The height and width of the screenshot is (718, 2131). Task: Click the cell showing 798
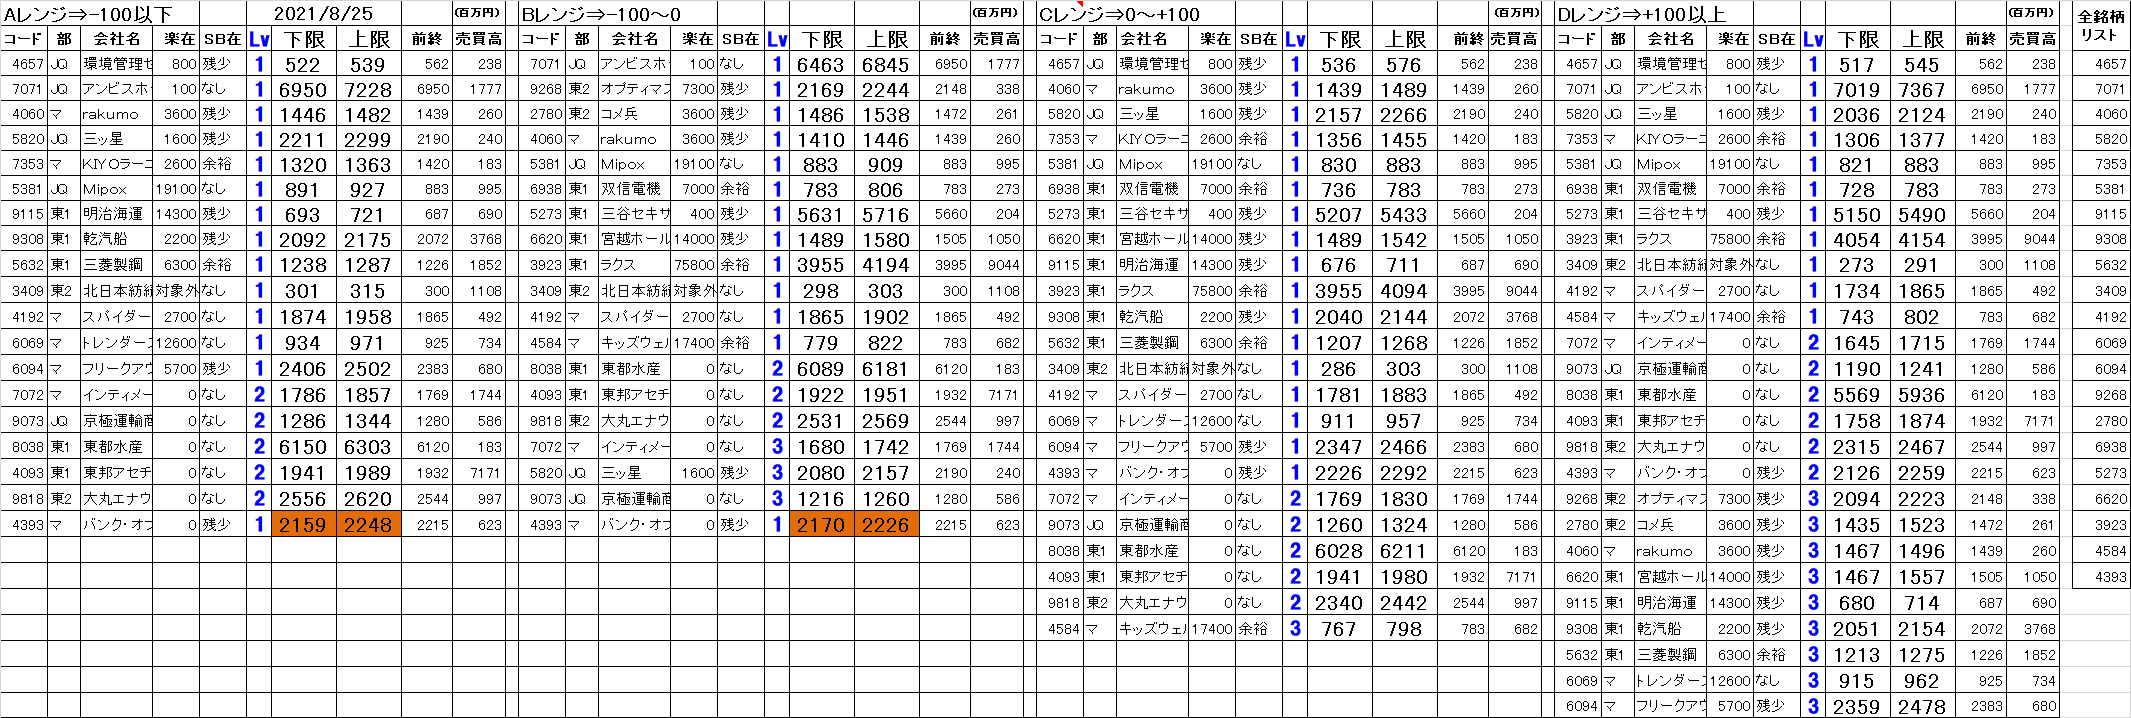pos(1404,628)
